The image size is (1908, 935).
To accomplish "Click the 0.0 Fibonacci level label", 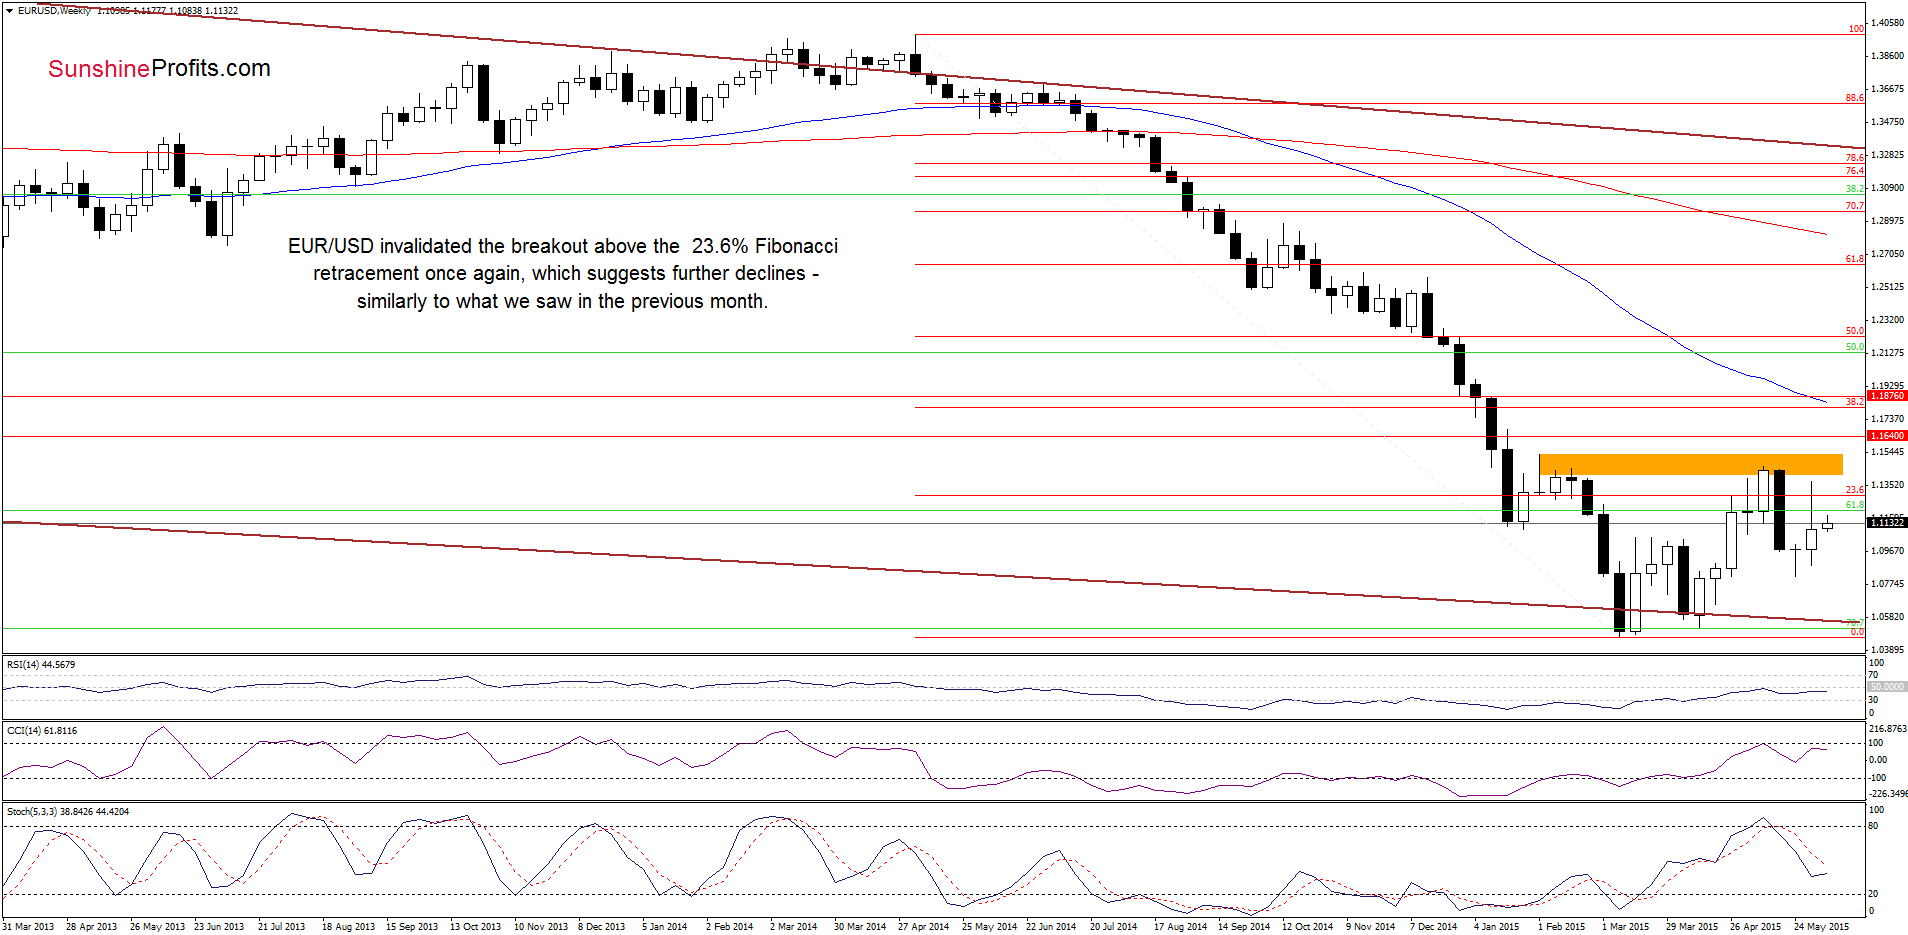I will coord(1857,632).
